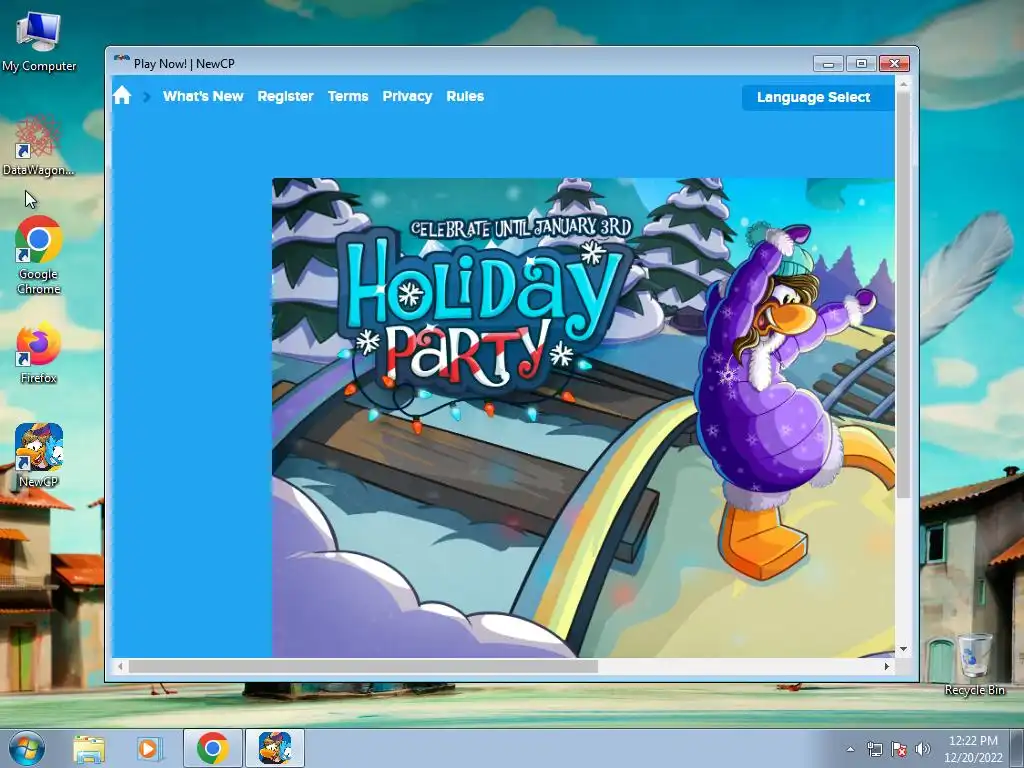This screenshot has height=768, width=1024.
Task: Open the Register page
Action: click(x=285, y=96)
